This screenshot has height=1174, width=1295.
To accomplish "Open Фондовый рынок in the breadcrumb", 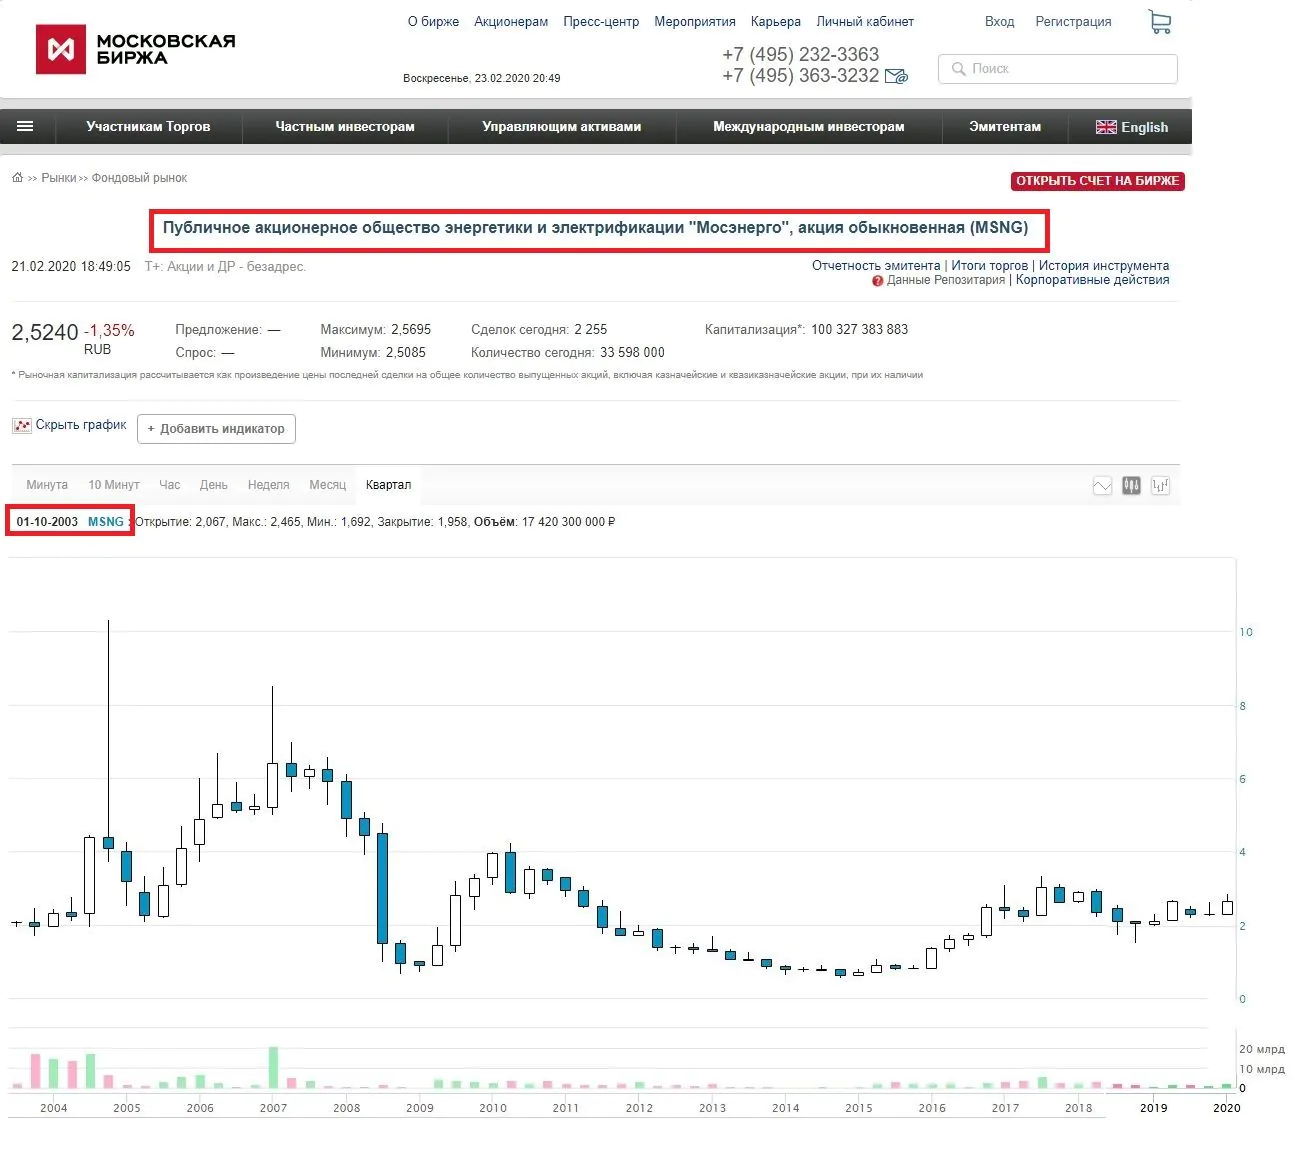I will [x=140, y=178].
